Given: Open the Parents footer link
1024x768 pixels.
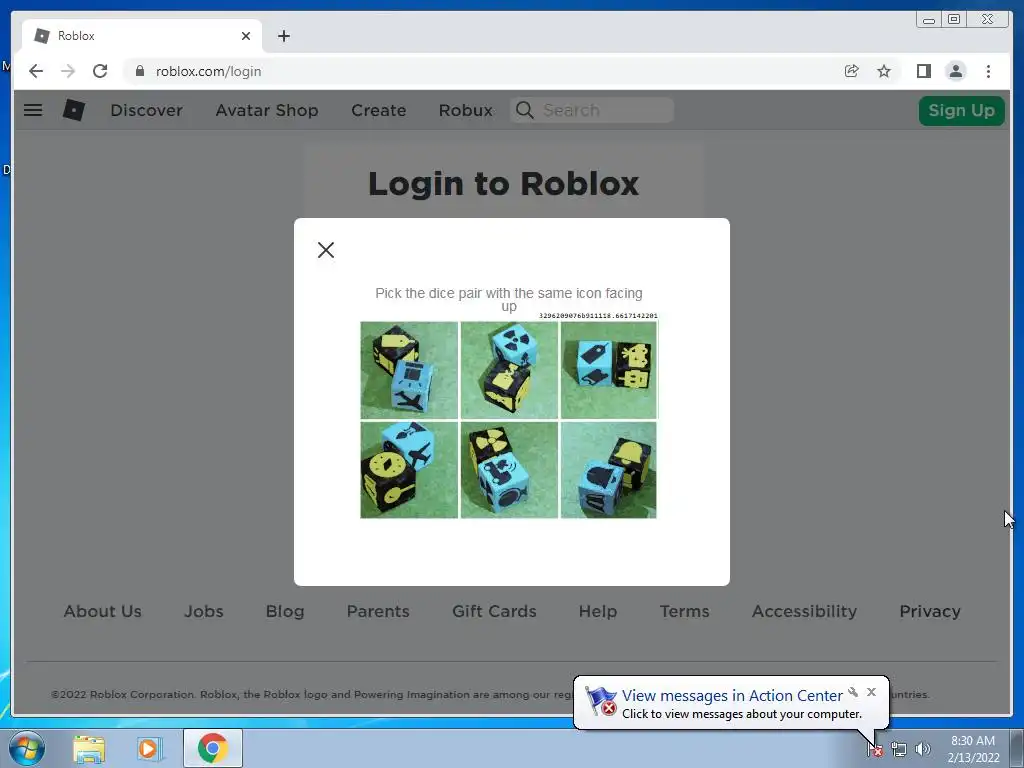Looking at the screenshot, I should tap(378, 611).
